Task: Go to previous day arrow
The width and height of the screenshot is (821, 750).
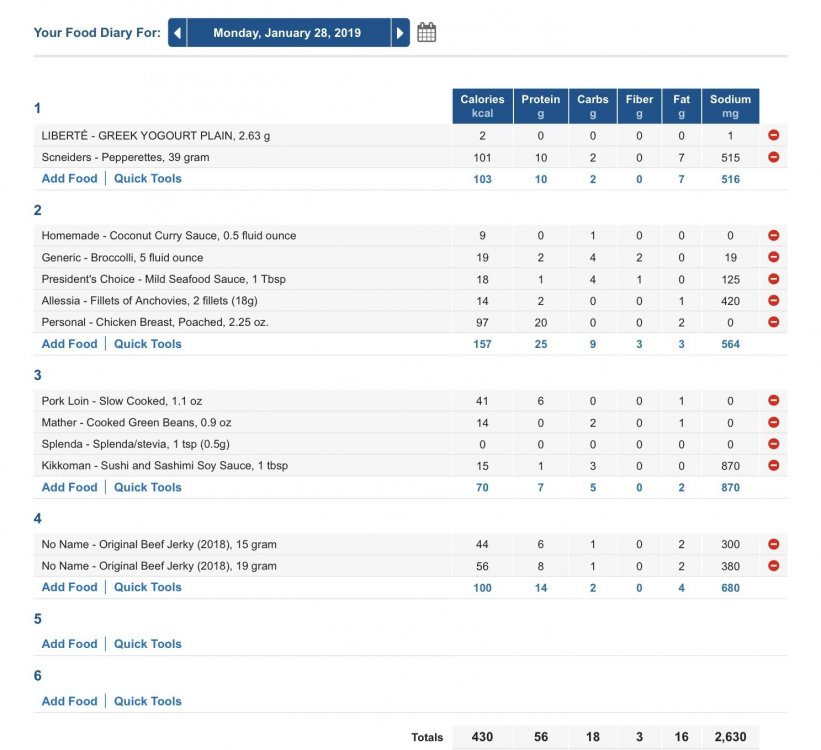Action: 177,32
